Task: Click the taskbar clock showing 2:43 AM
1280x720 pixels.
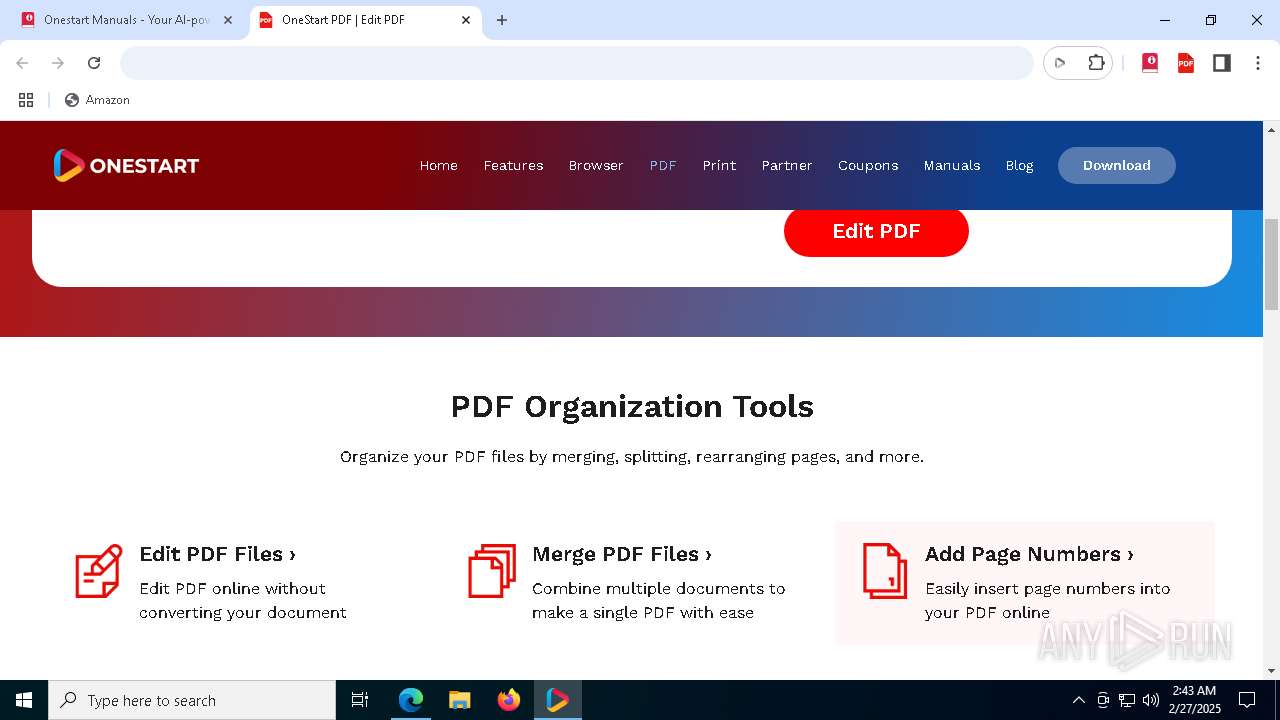Action: point(1194,700)
